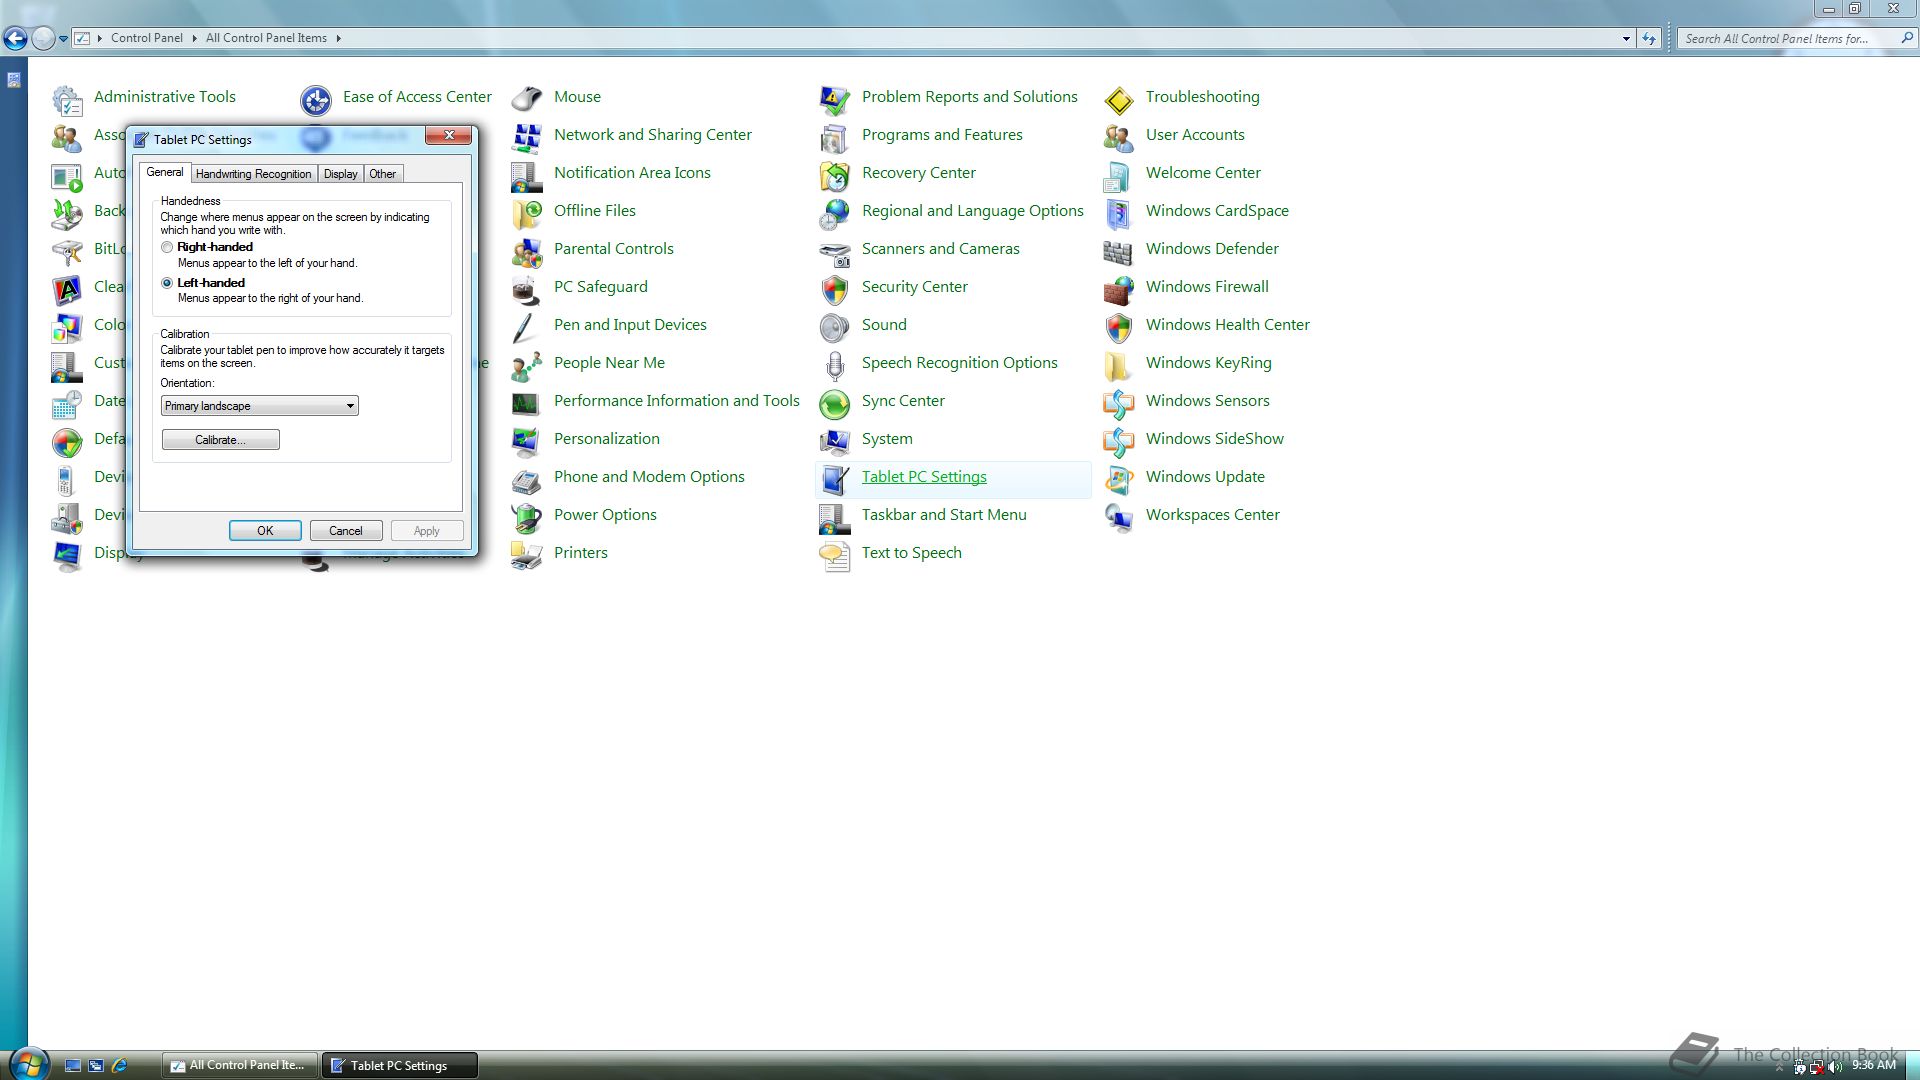
Task: Switch to the Other tab
Action: point(383,174)
